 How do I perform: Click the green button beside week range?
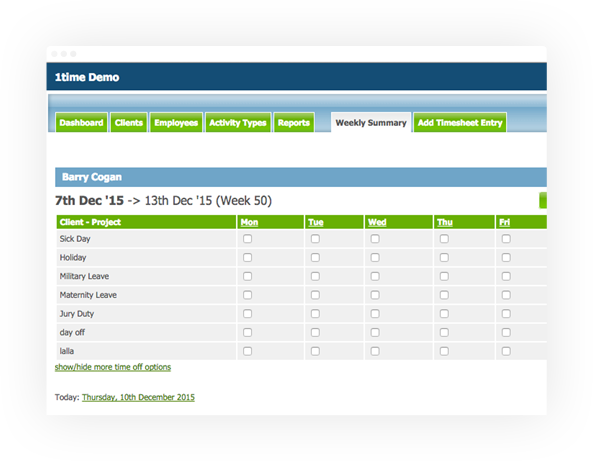[x=543, y=200]
